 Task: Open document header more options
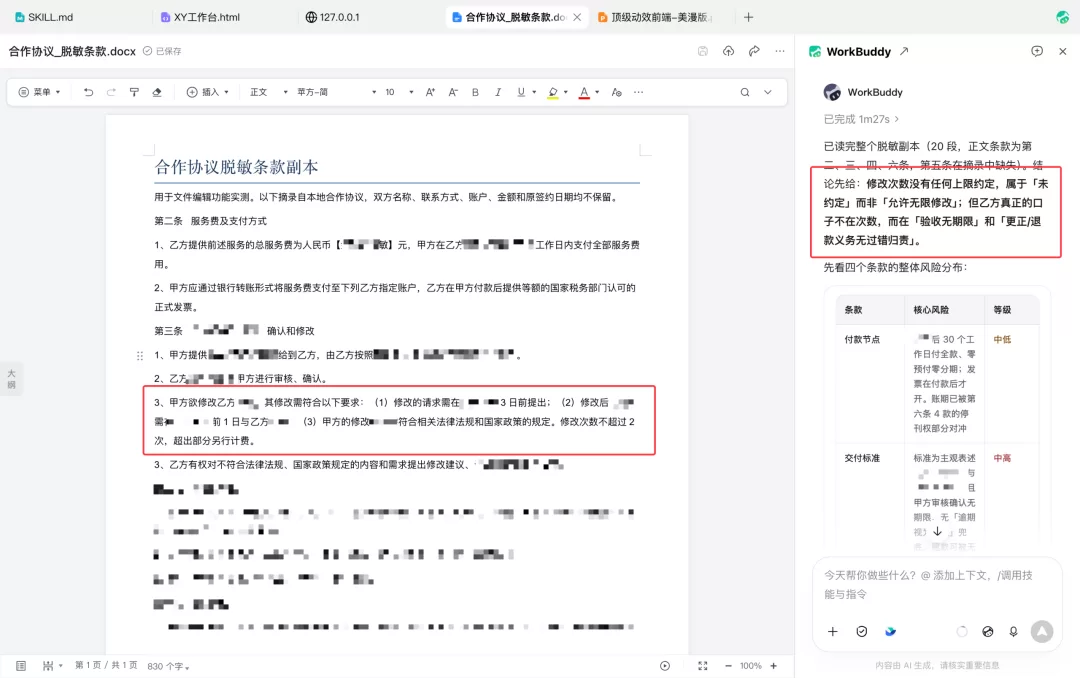coord(780,51)
